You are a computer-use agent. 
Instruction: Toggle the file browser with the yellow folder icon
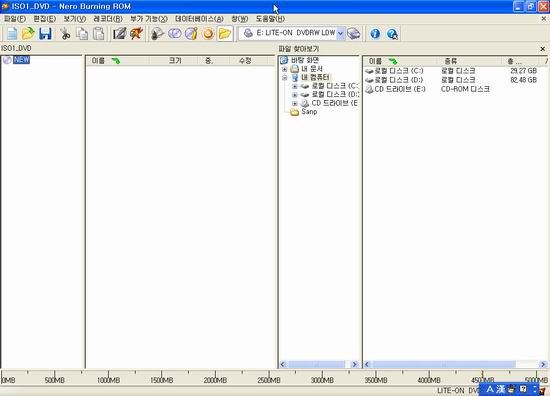point(225,34)
